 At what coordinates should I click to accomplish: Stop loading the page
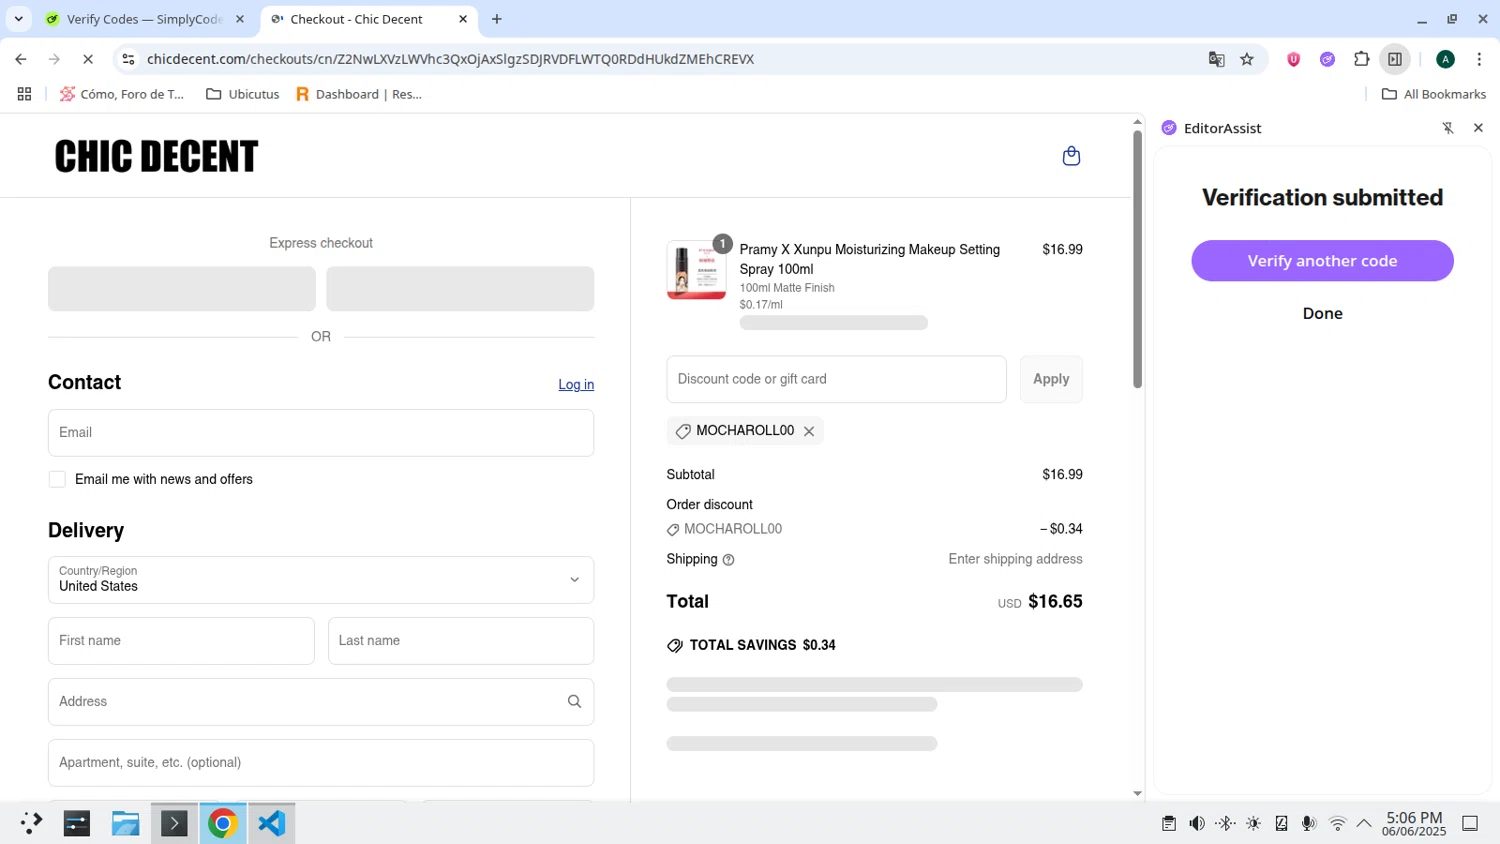coord(88,59)
